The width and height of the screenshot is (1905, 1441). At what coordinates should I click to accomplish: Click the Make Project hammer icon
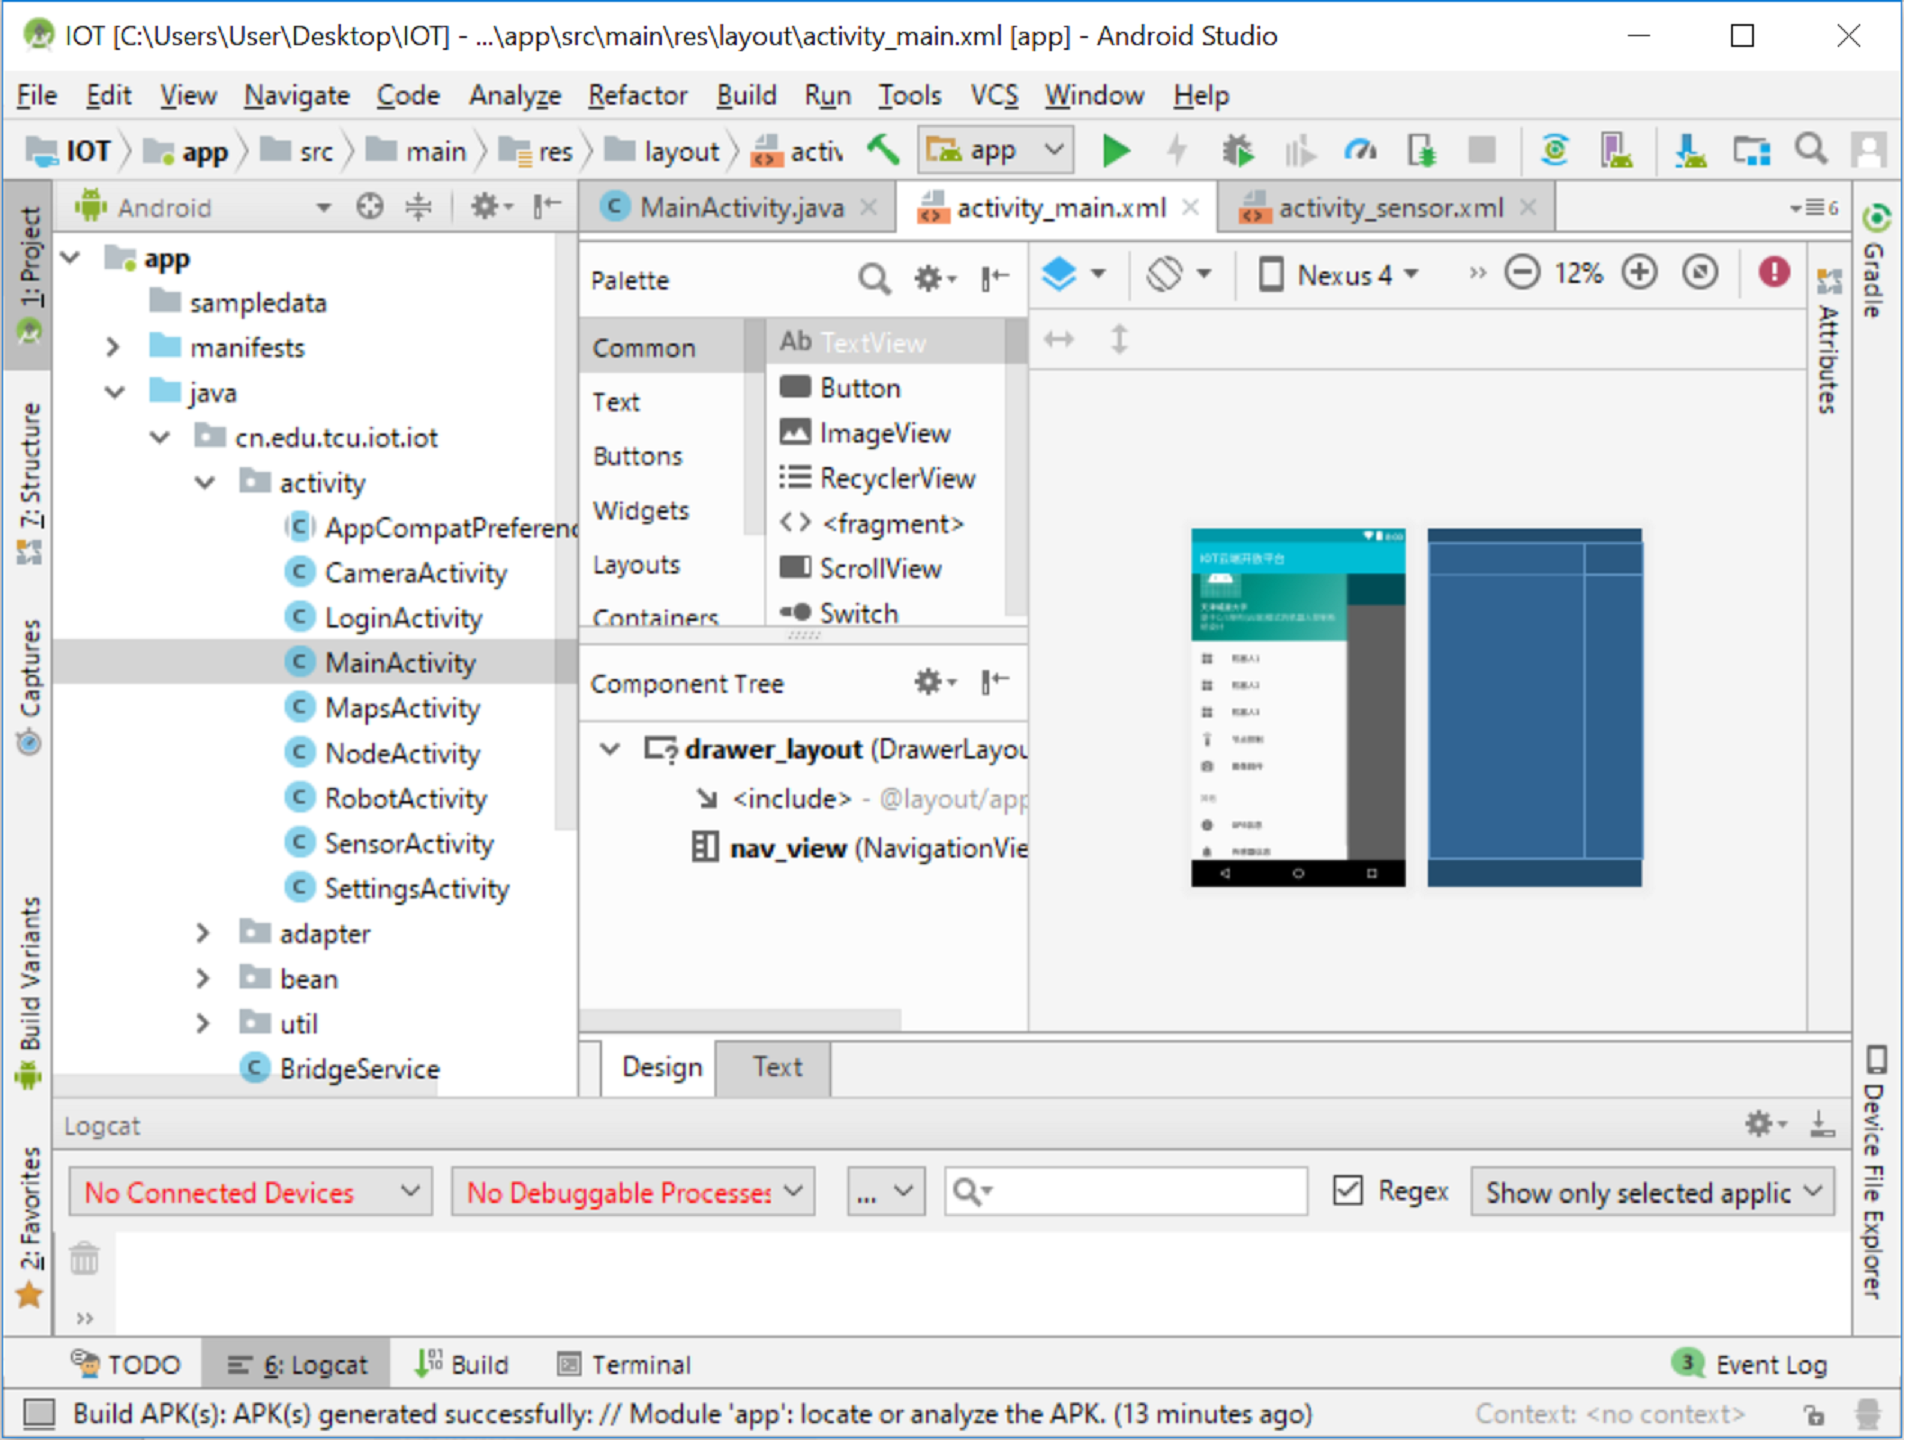[x=883, y=150]
